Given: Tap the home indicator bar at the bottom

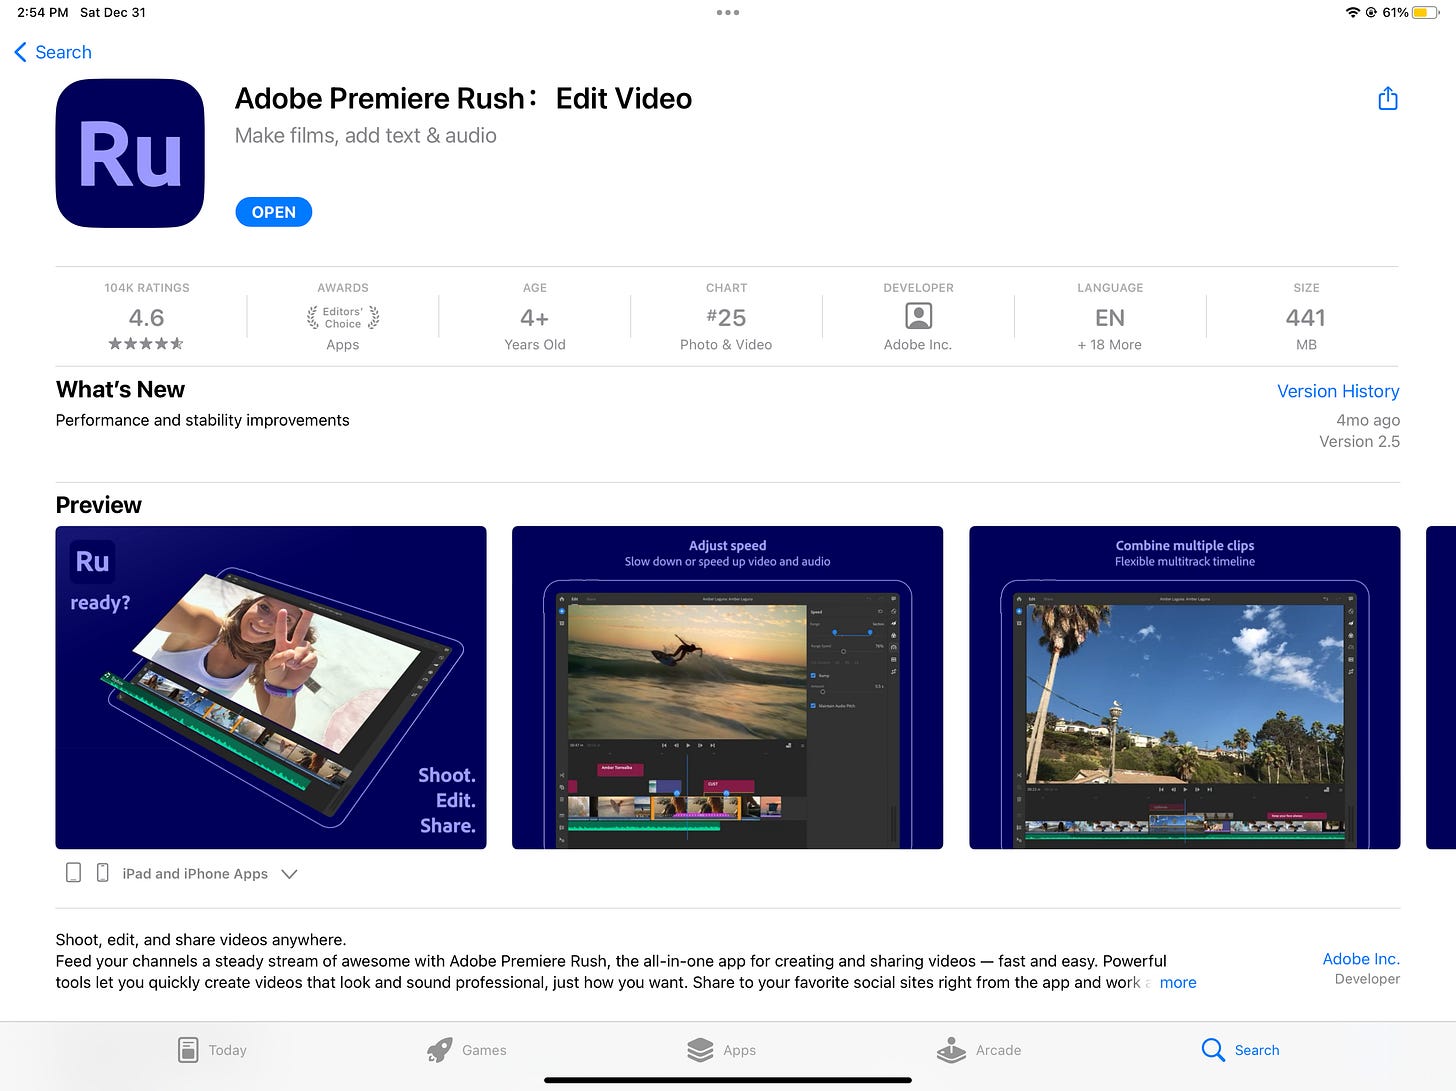Looking at the screenshot, I should coord(728,1080).
